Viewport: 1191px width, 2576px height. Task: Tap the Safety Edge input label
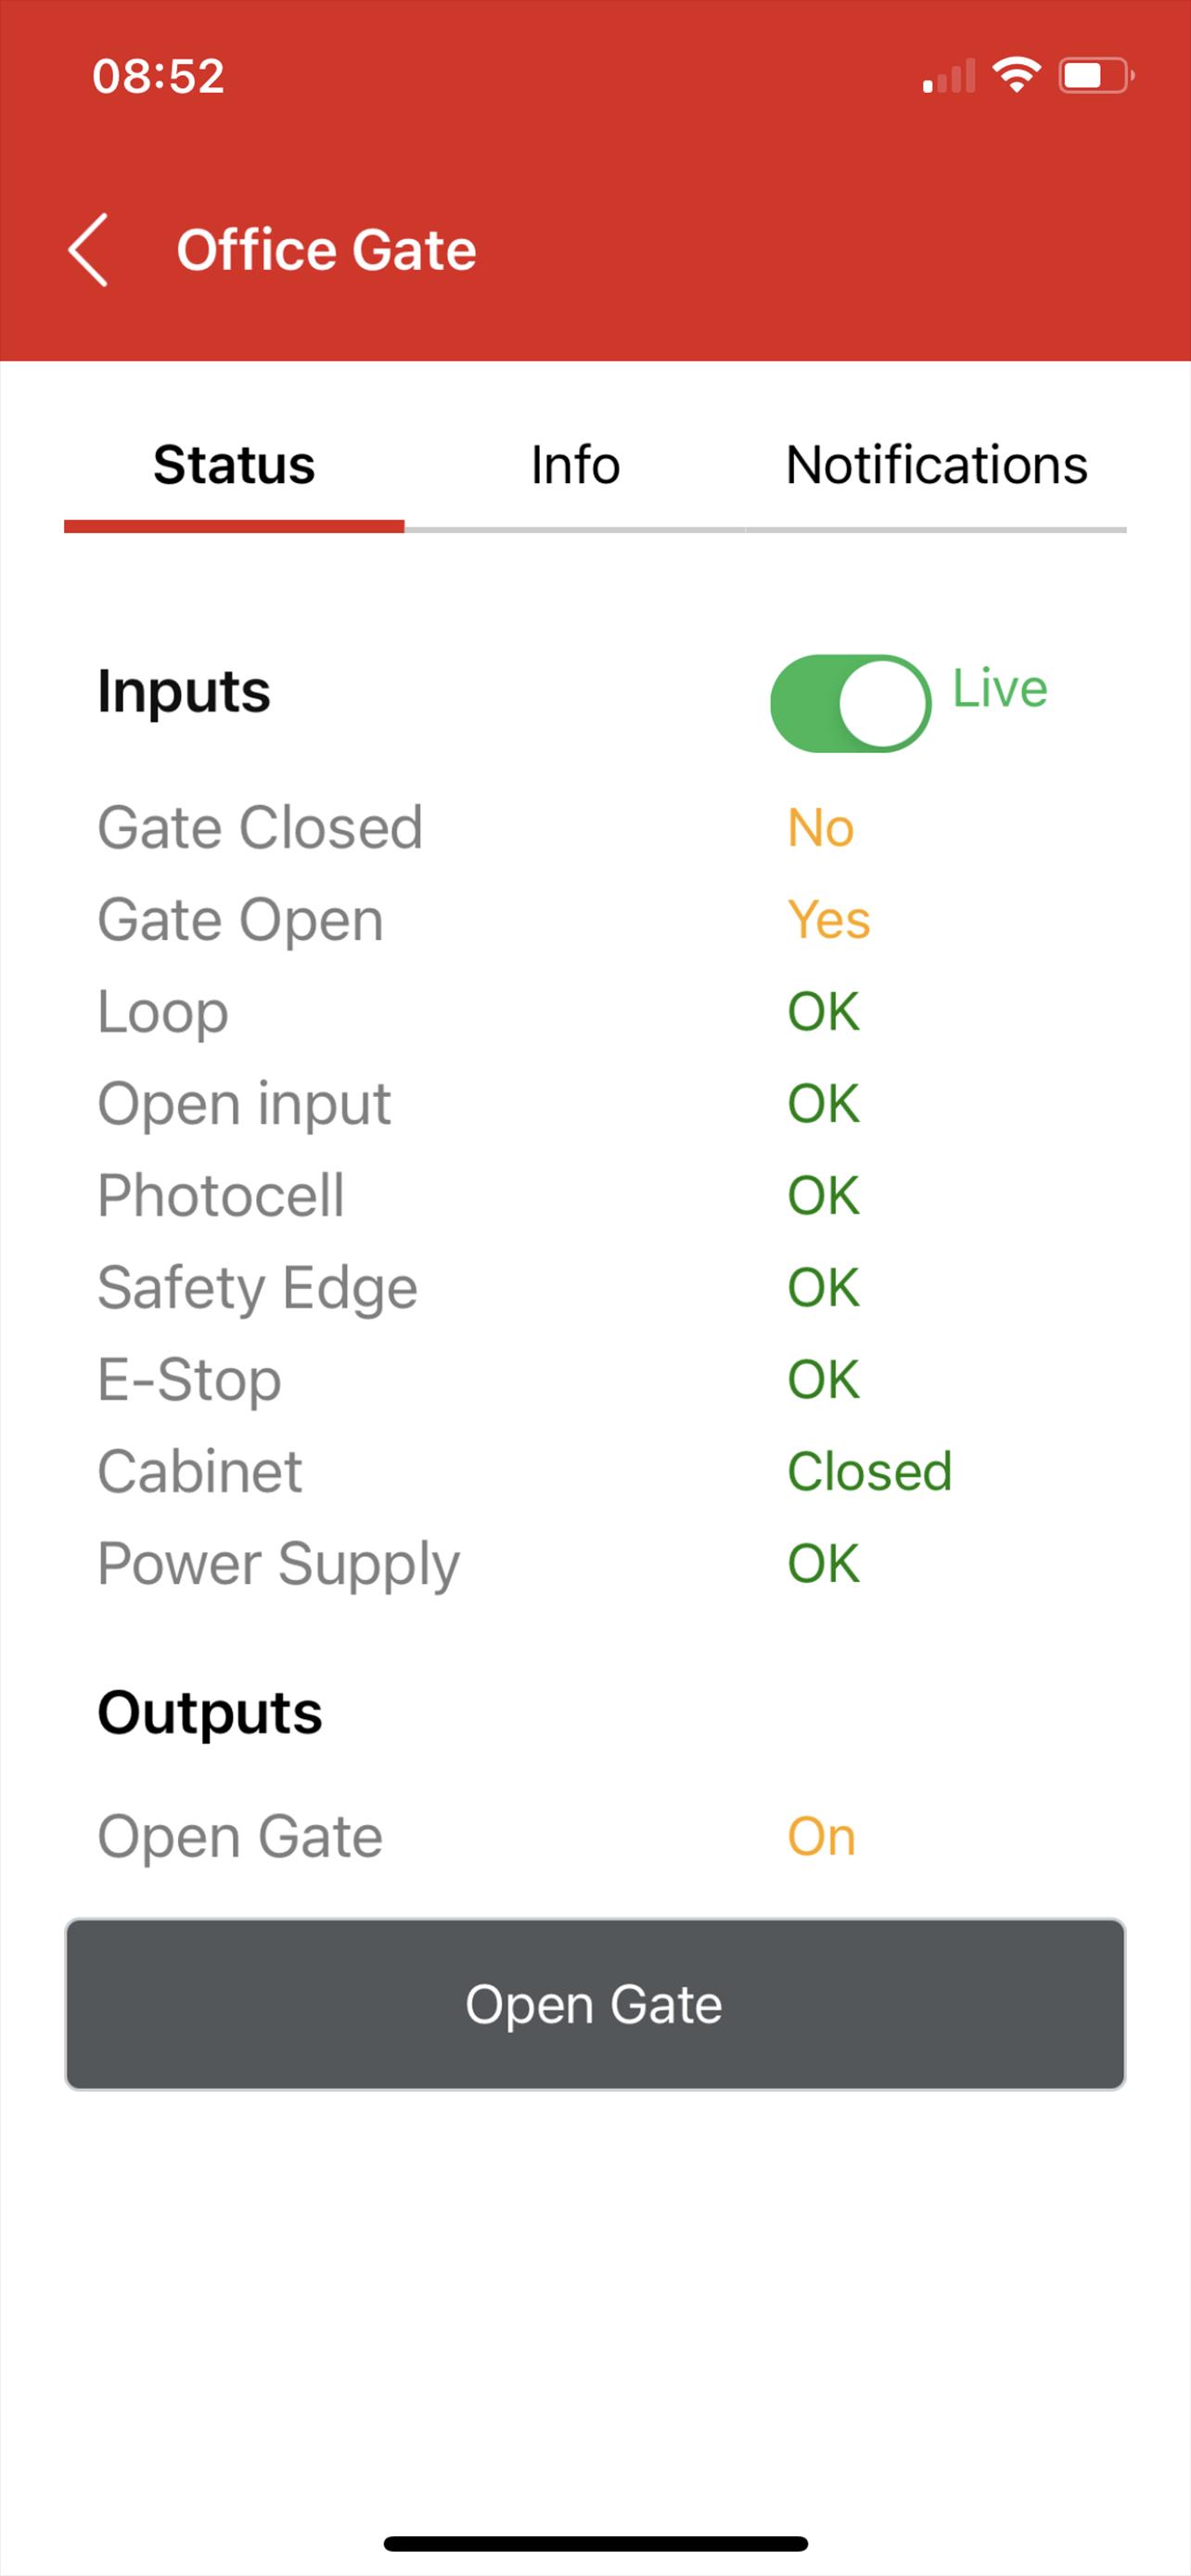pyautogui.click(x=258, y=1288)
